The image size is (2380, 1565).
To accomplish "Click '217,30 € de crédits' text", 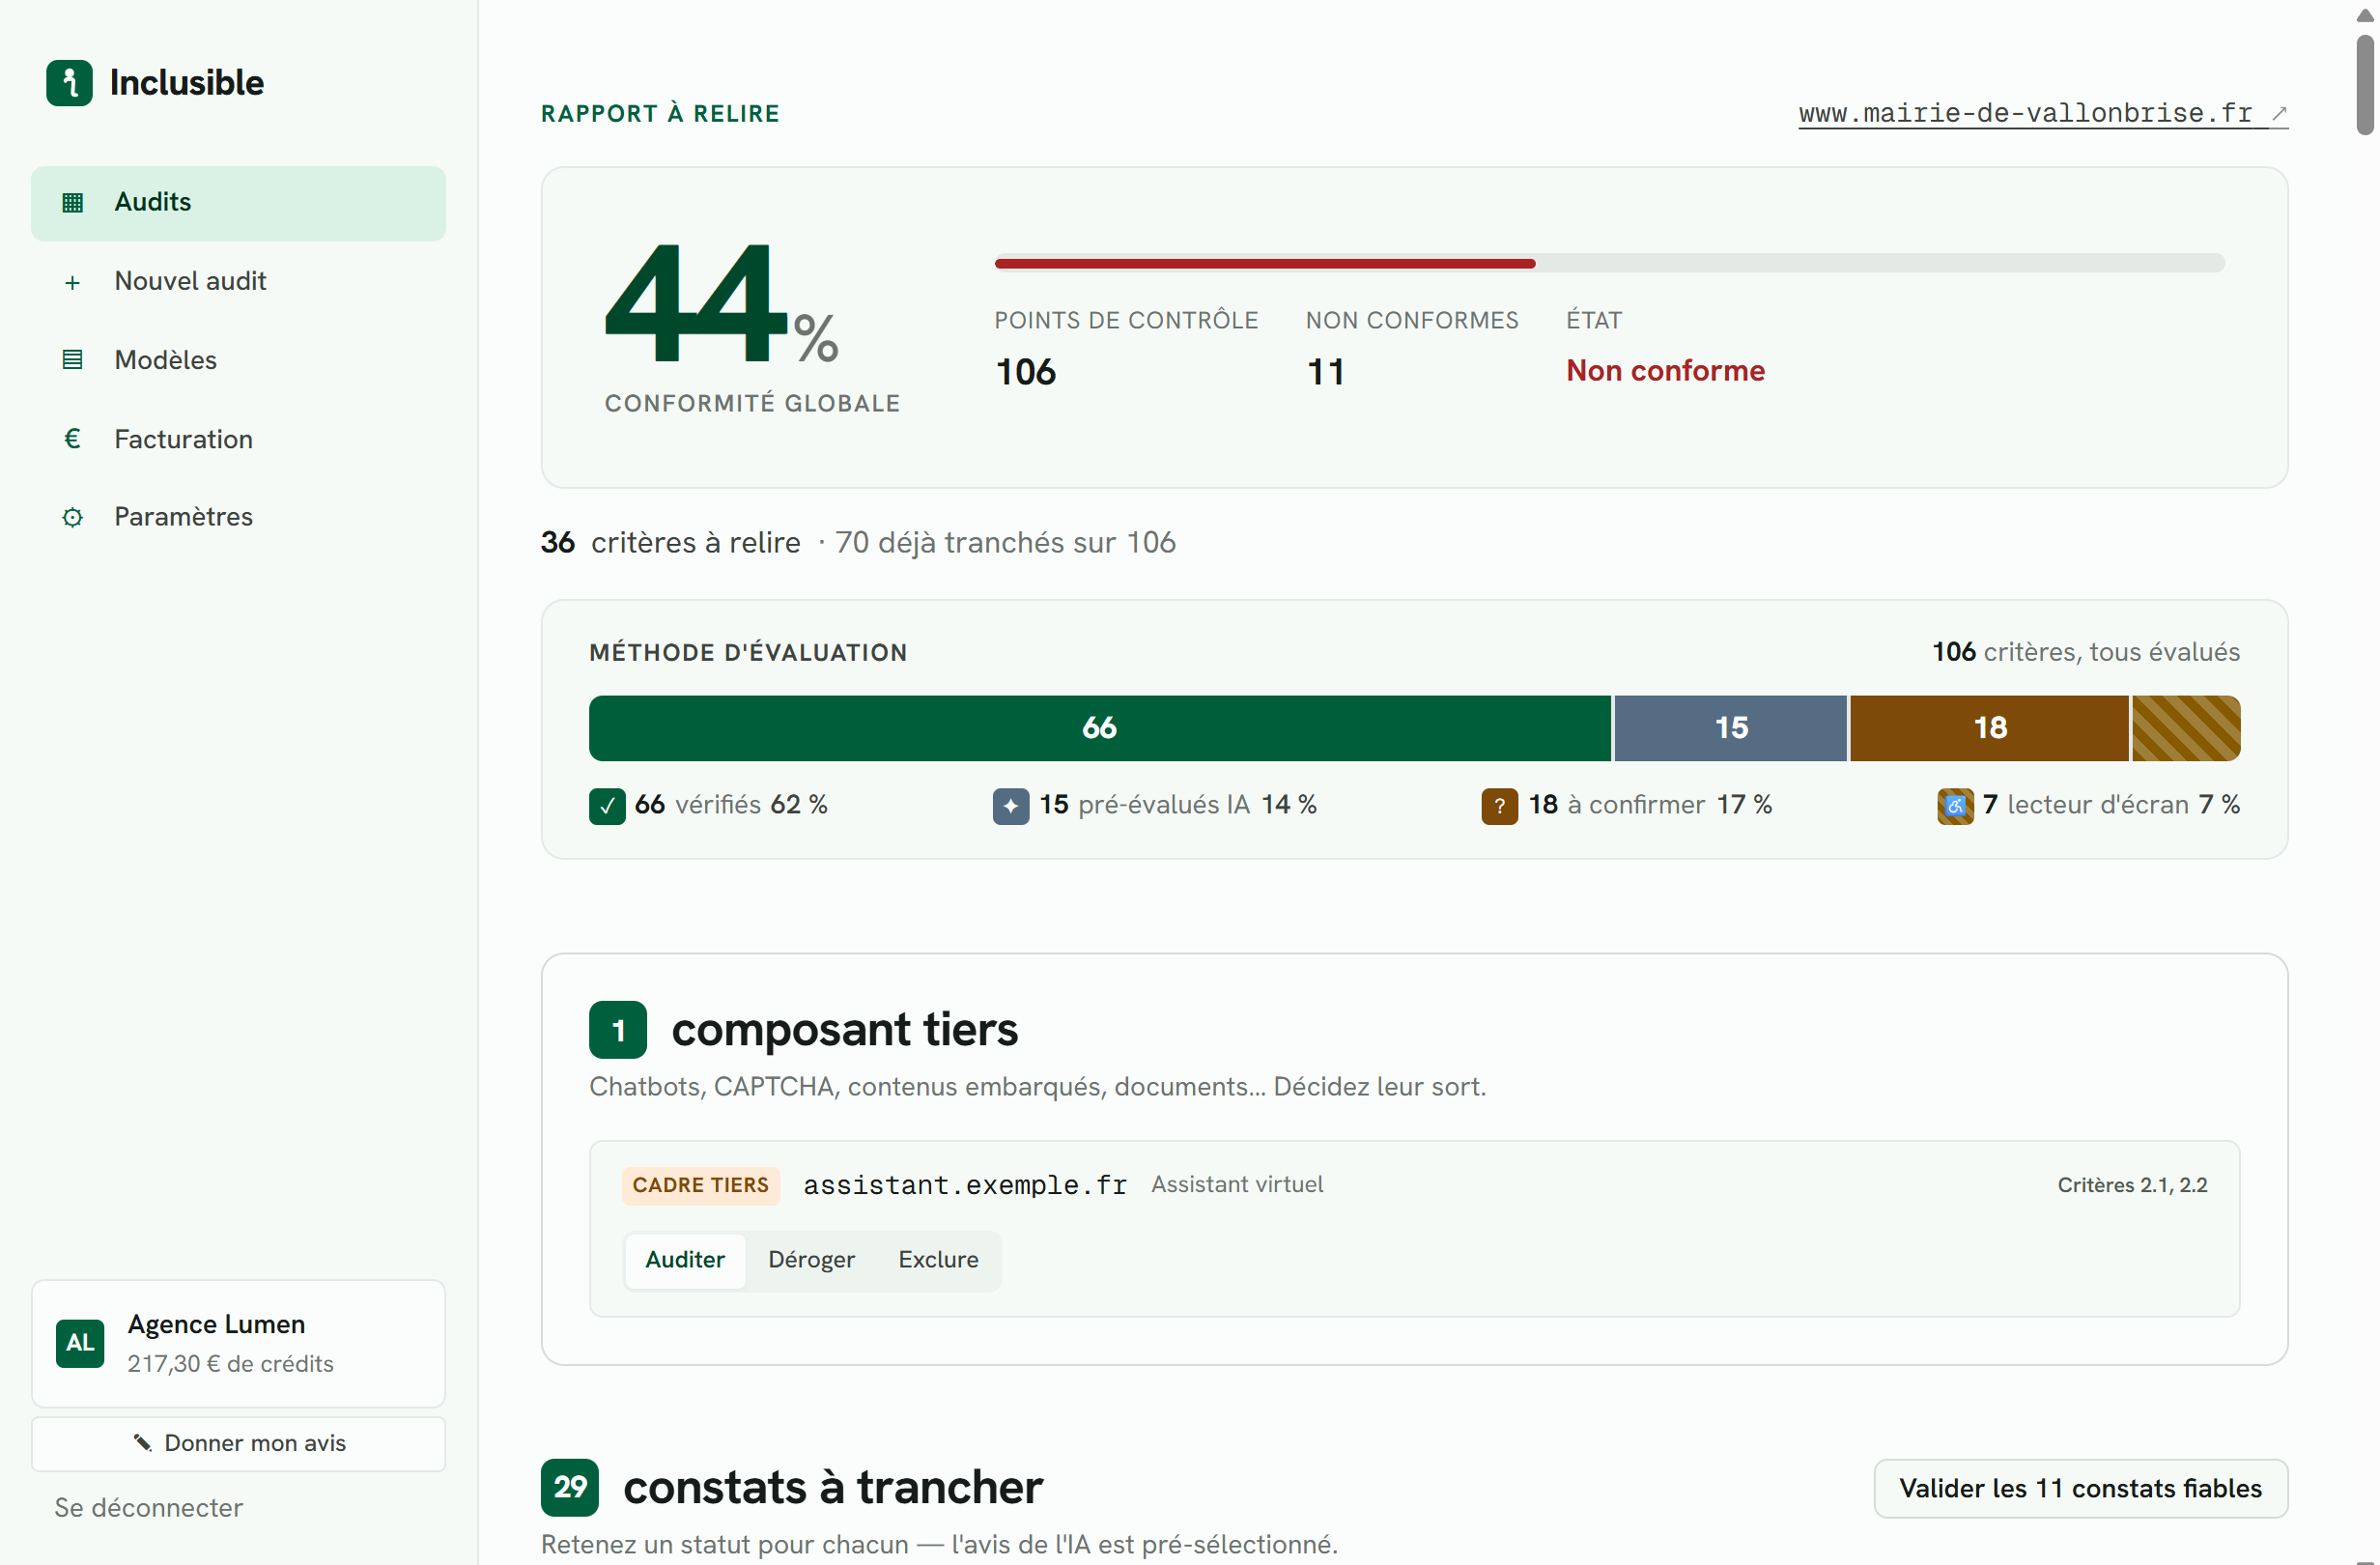I will (230, 1364).
